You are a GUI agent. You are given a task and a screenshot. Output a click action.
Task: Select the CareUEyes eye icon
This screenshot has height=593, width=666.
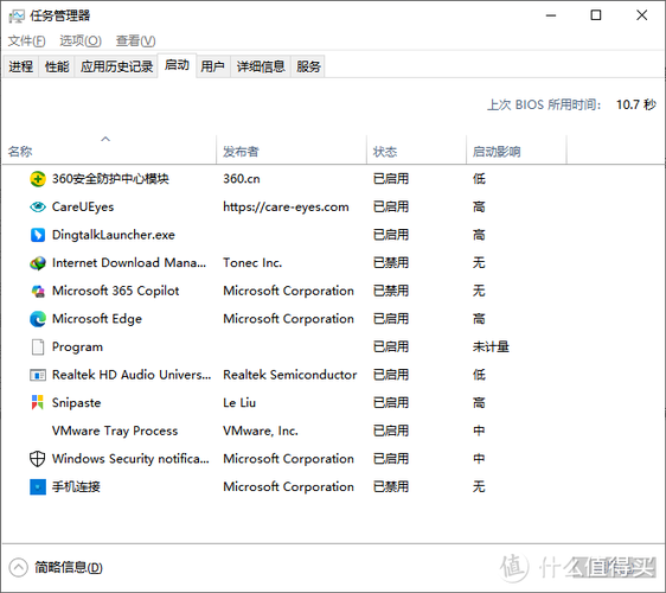click(x=38, y=207)
